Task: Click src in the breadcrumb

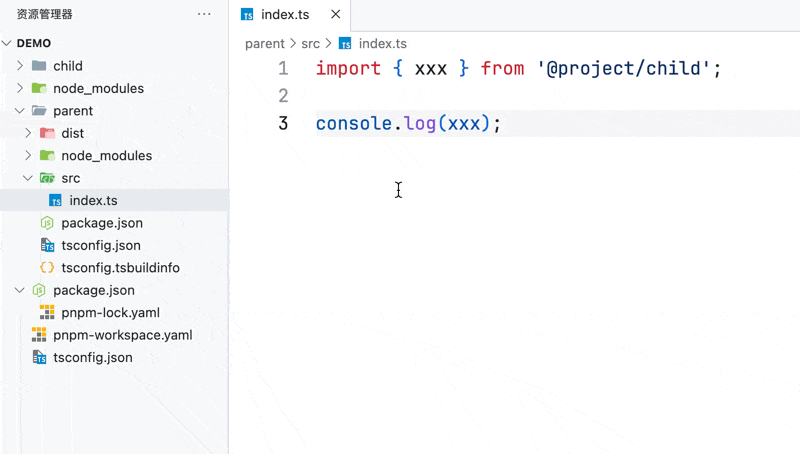Action: point(311,44)
